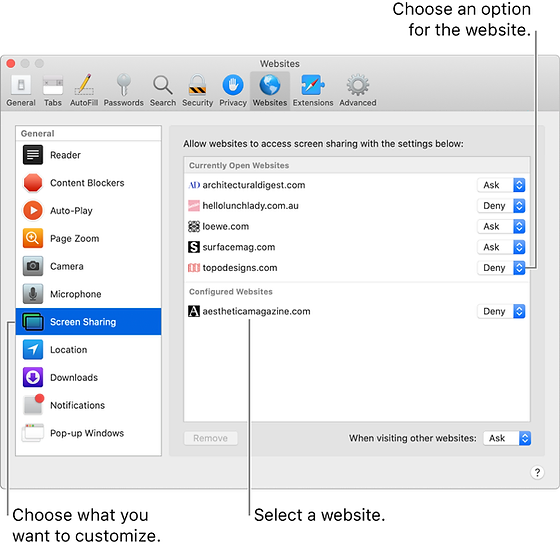
Task: Open the Websites globe icon
Action: pyautogui.click(x=270, y=85)
